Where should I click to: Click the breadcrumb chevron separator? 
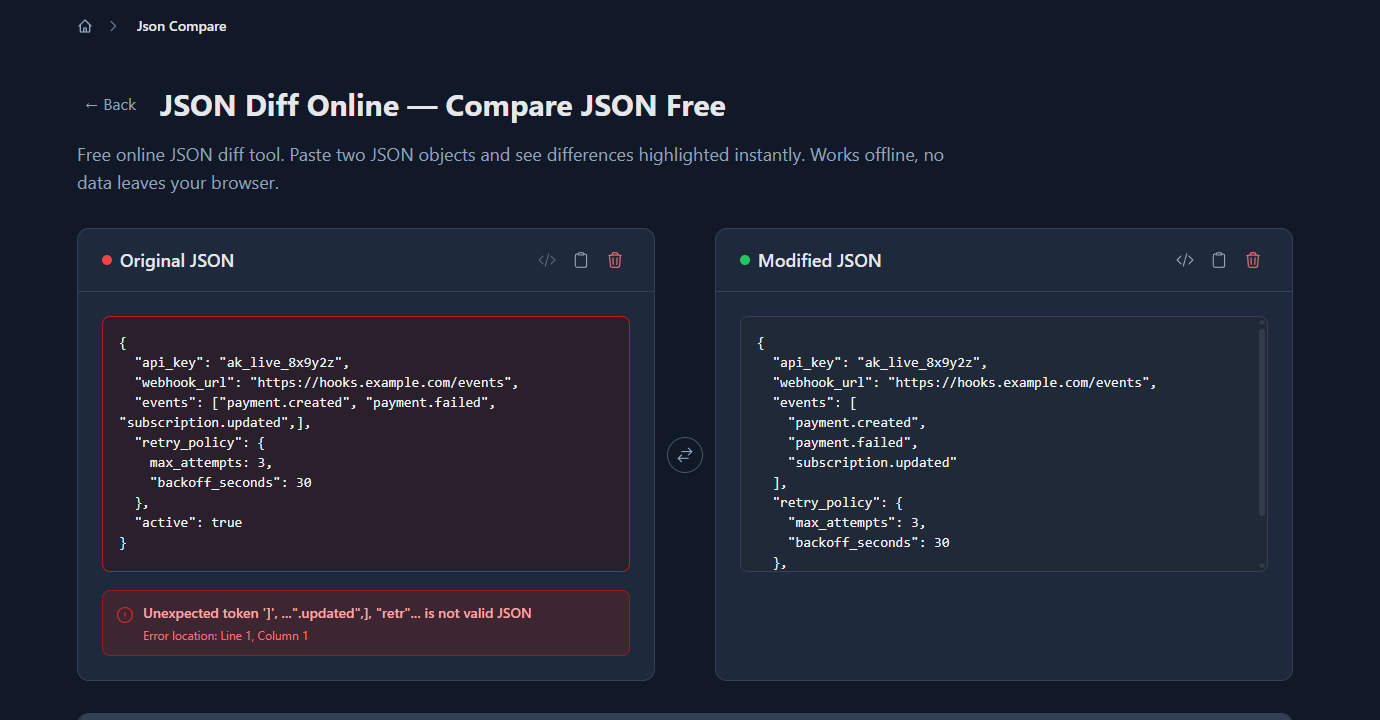click(114, 27)
